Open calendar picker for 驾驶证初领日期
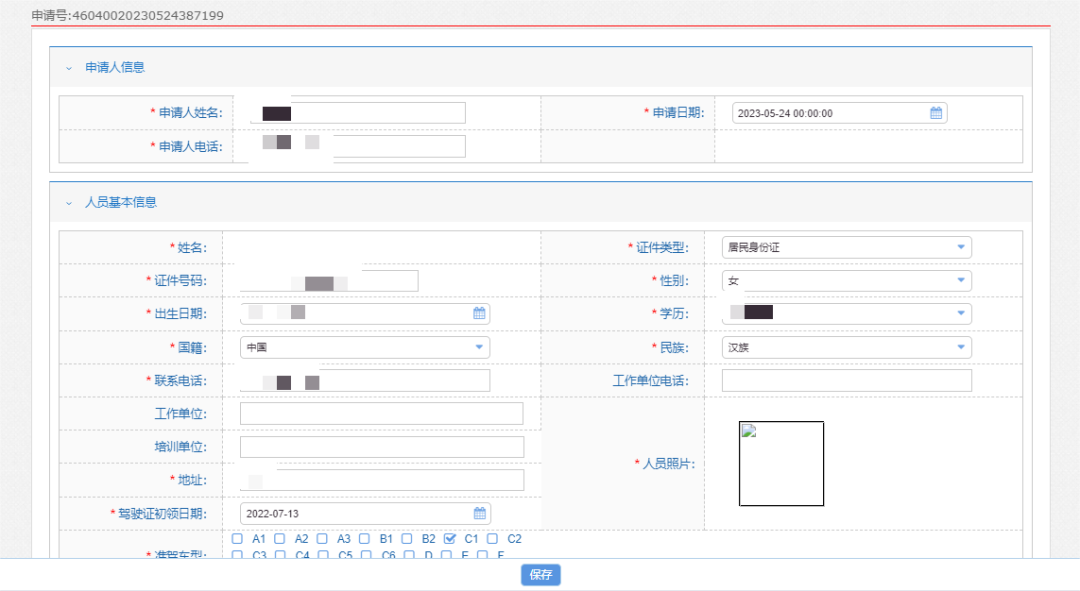The width and height of the screenshot is (1080, 591). pyautogui.click(x=479, y=513)
